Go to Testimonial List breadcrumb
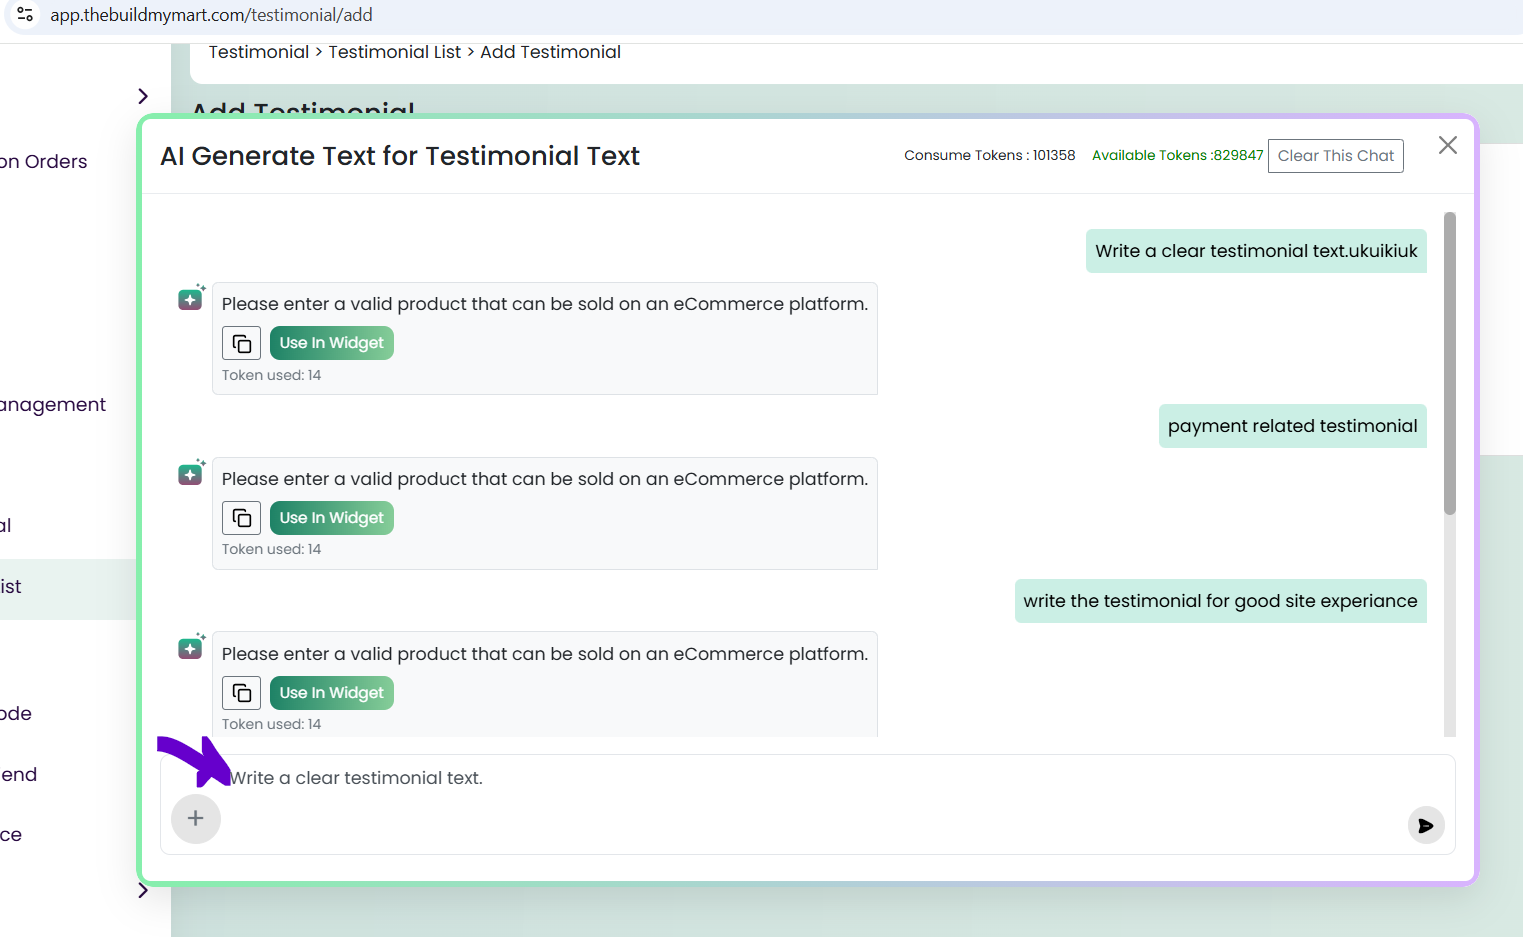This screenshot has width=1523, height=937. [x=395, y=52]
